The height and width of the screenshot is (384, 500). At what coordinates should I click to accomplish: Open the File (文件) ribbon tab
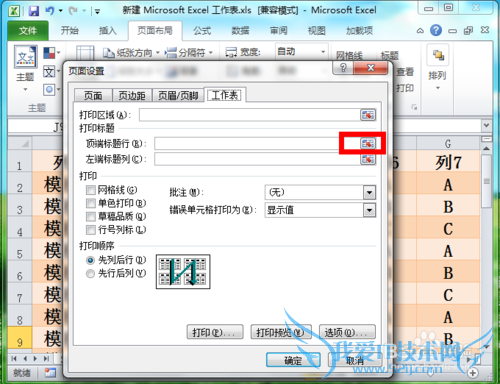click(x=28, y=31)
